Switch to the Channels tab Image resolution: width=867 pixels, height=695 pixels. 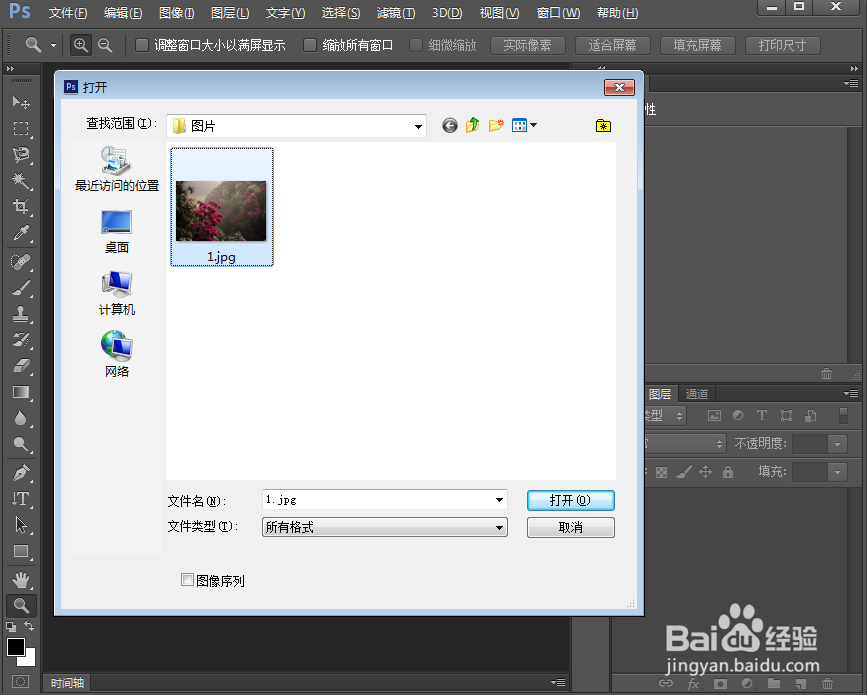click(697, 394)
